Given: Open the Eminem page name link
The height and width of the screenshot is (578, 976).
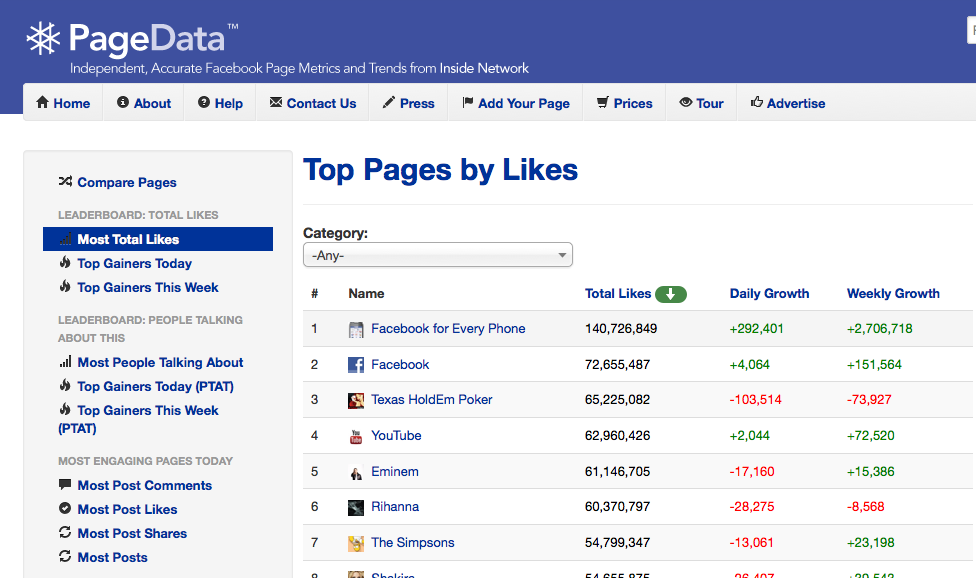Looking at the screenshot, I should tap(395, 472).
